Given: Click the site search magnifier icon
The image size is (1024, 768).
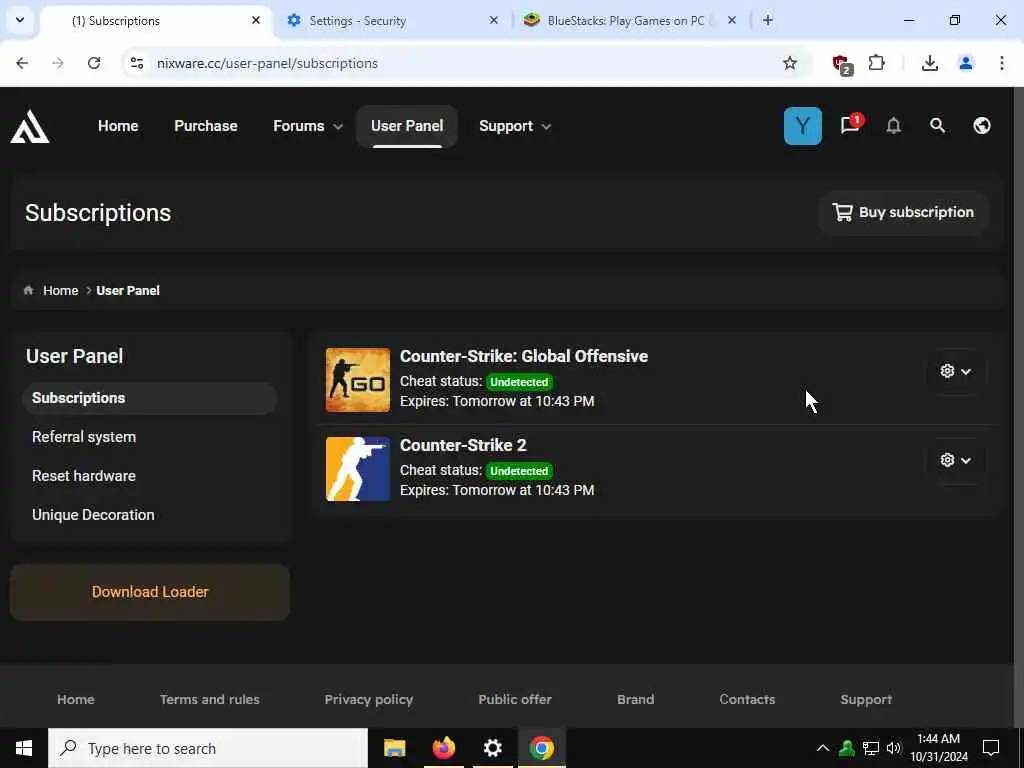Looking at the screenshot, I should [x=937, y=125].
